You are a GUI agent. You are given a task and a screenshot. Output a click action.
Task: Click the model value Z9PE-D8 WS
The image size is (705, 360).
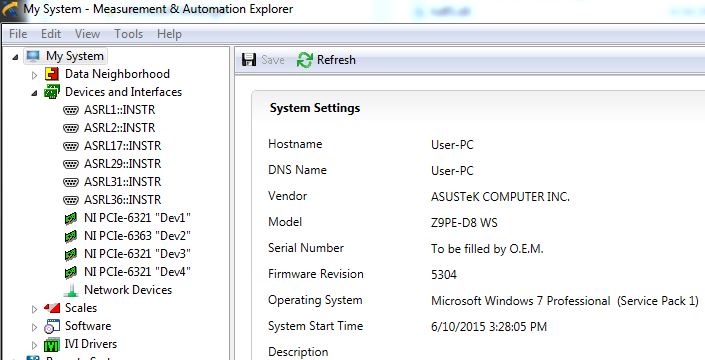pyautogui.click(x=464, y=223)
